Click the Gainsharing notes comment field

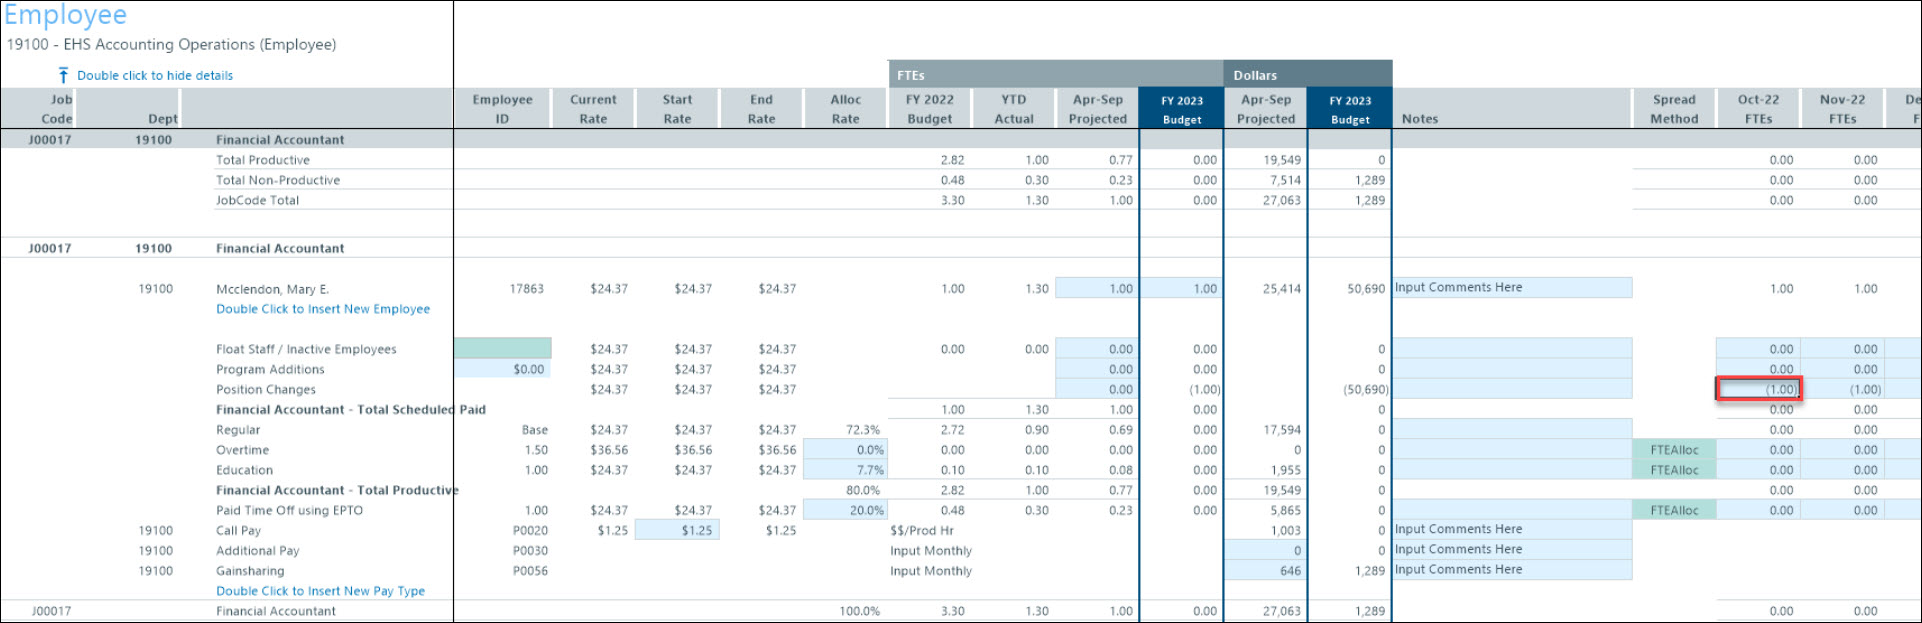pyautogui.click(x=1512, y=570)
